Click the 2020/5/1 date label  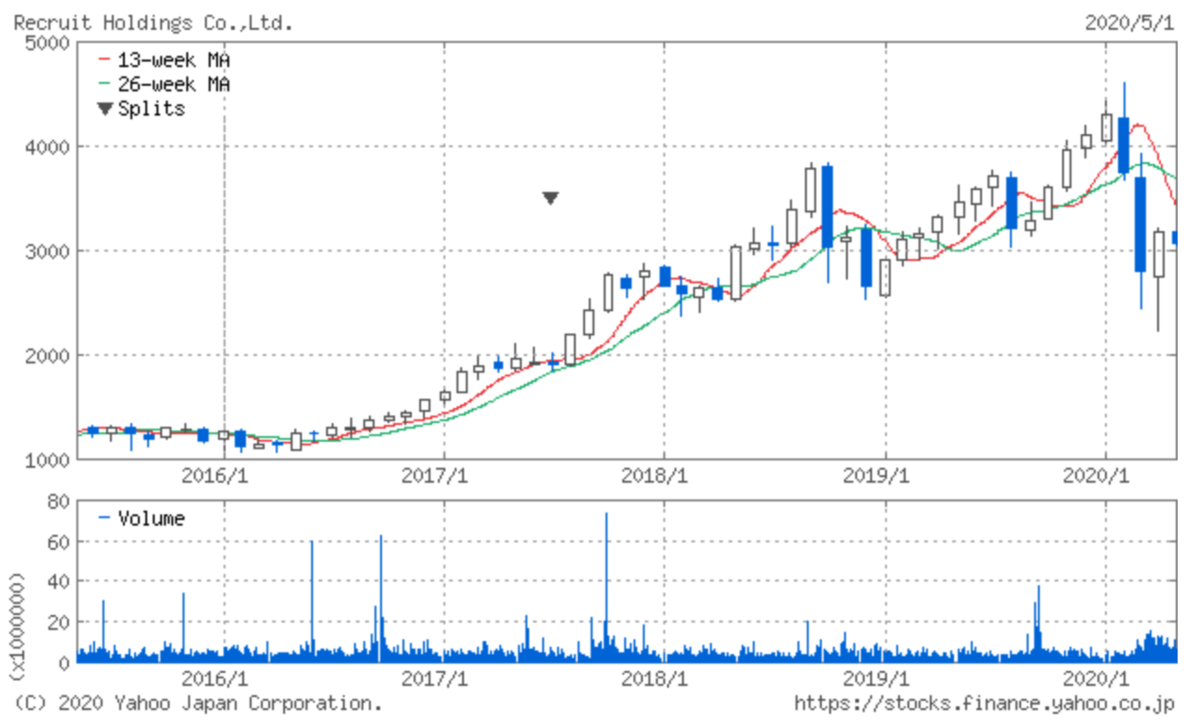[x=1129, y=22]
